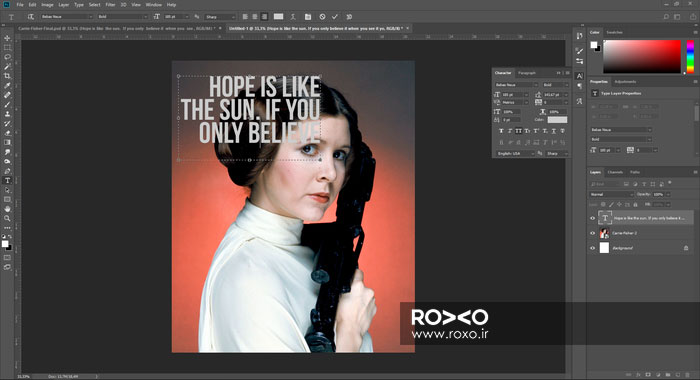The image size is (700, 380).
Task: Toggle Faux Italic in Character panel
Action: 510,131
